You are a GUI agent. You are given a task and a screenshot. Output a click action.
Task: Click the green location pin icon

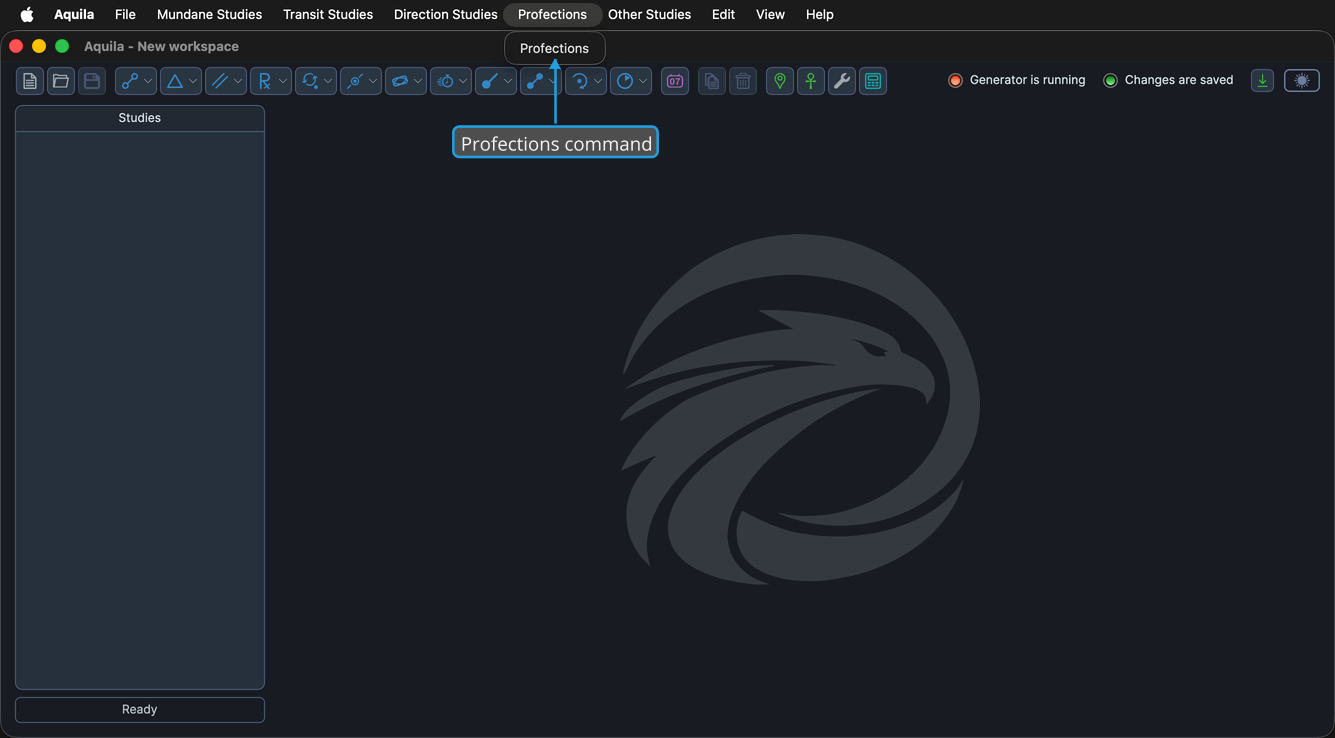[780, 81]
